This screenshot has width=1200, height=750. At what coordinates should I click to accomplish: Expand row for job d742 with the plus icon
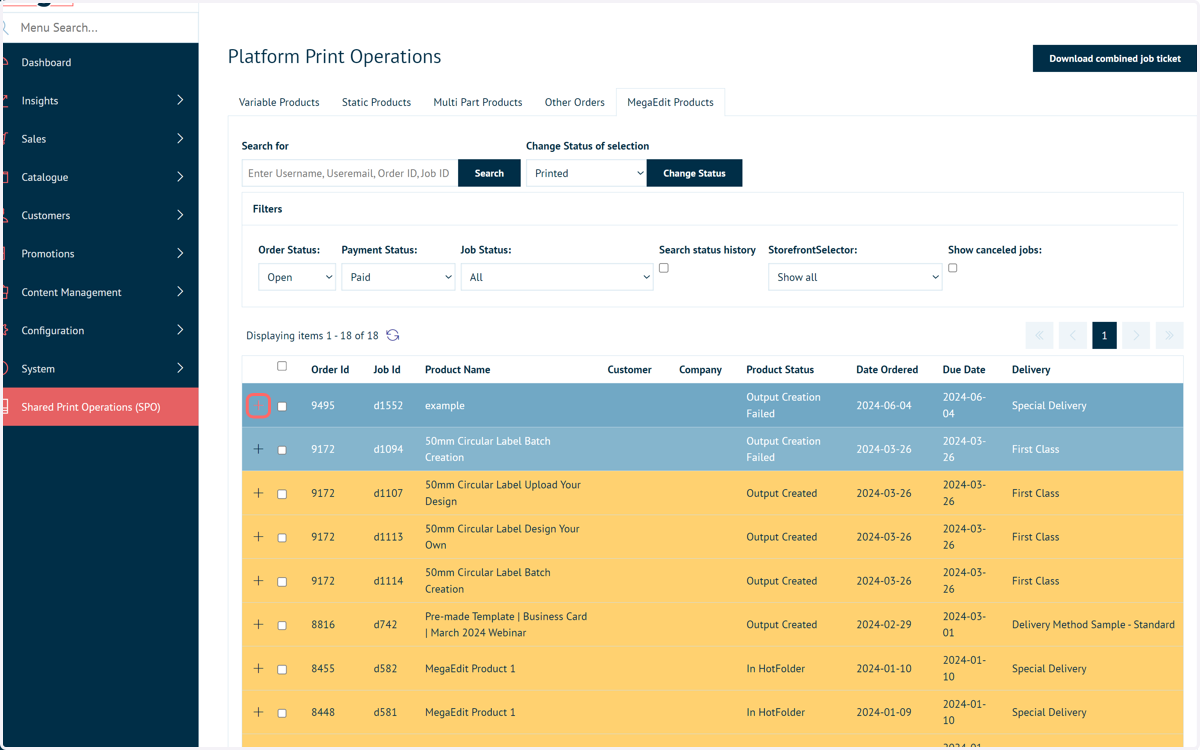[258, 624]
